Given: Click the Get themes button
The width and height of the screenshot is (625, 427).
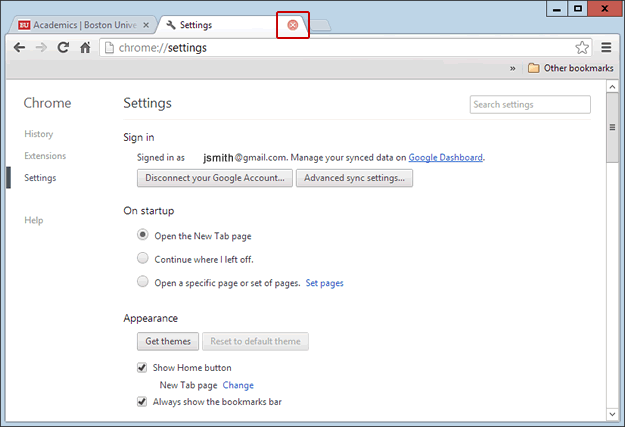Looking at the screenshot, I should (x=168, y=341).
